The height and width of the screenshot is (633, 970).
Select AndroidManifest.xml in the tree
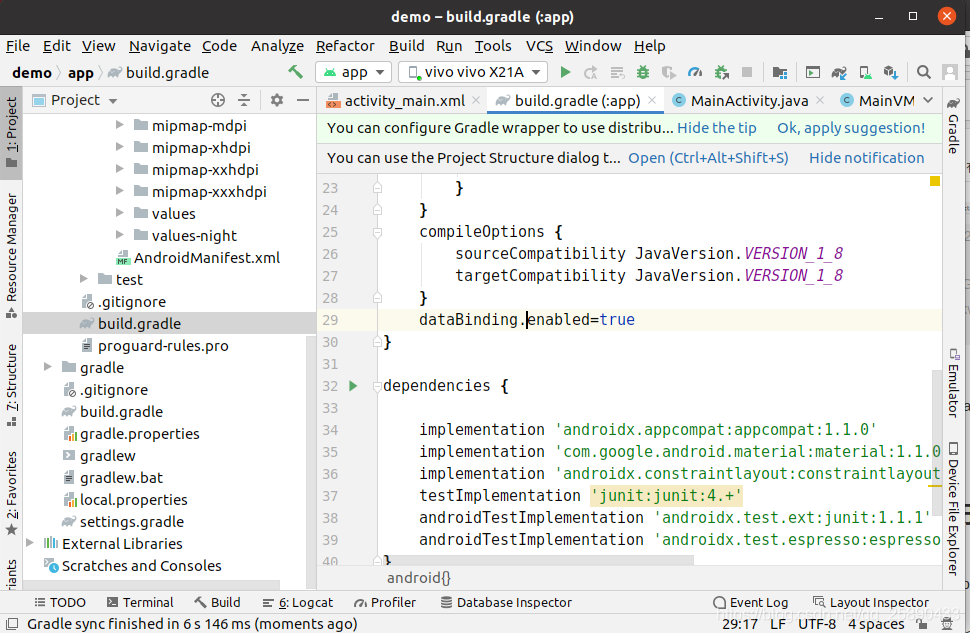click(207, 257)
